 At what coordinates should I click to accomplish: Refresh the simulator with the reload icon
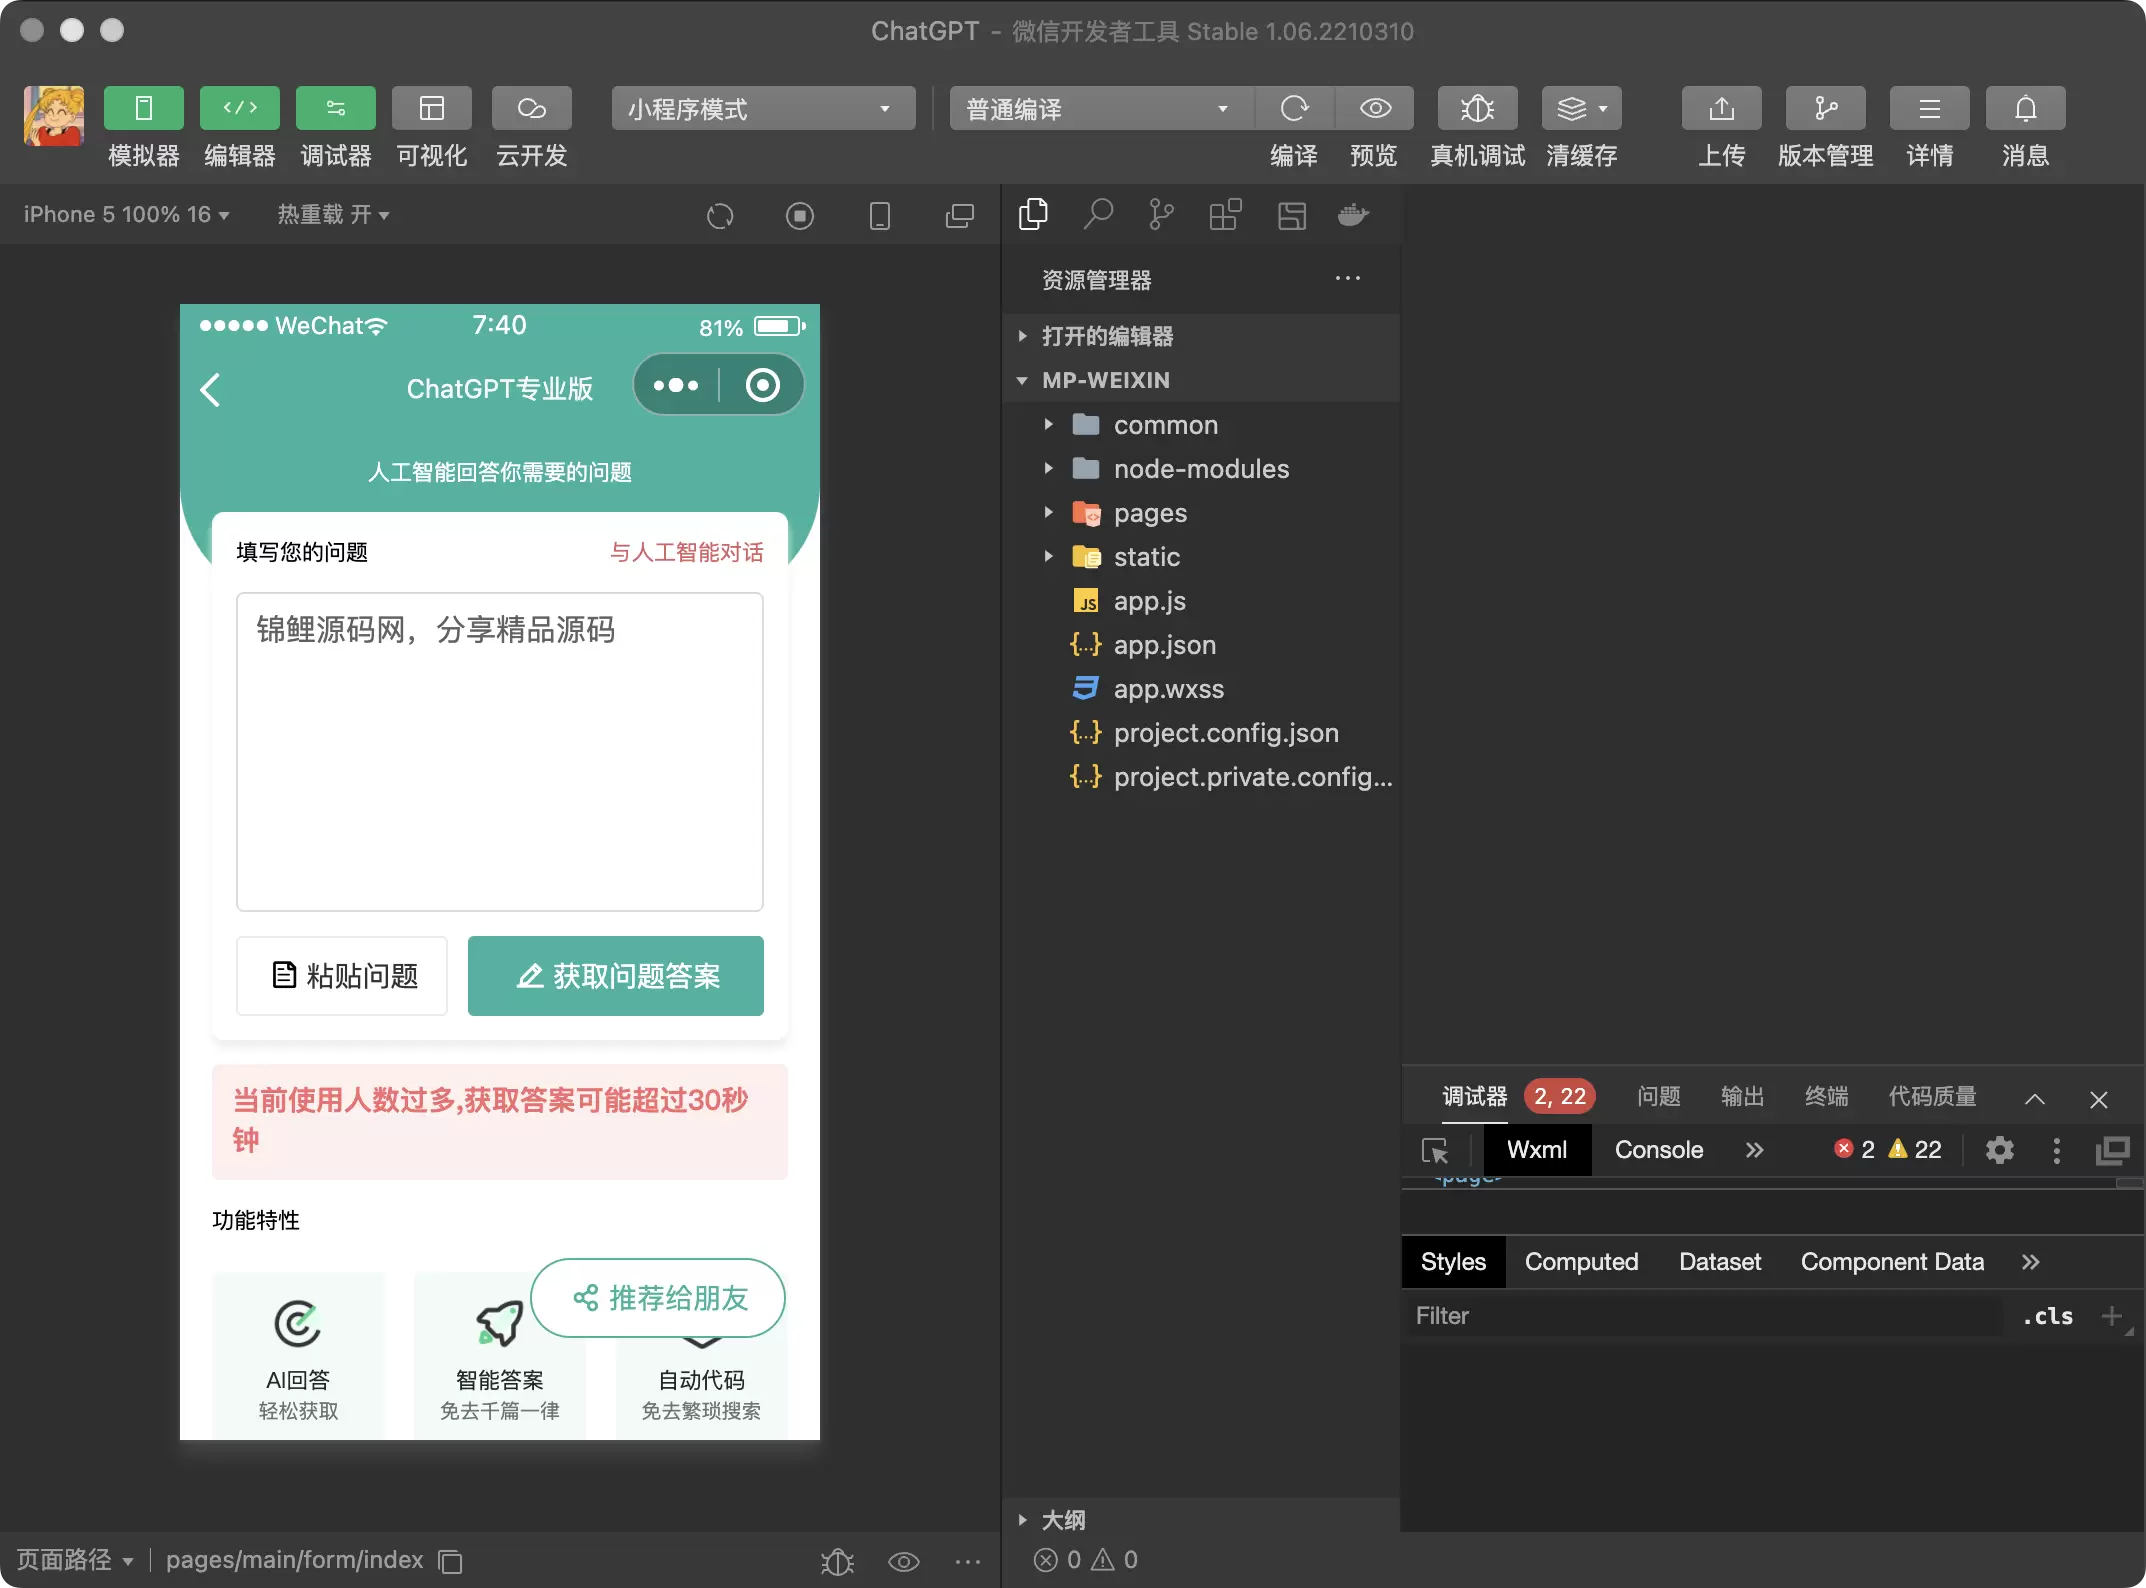[720, 216]
